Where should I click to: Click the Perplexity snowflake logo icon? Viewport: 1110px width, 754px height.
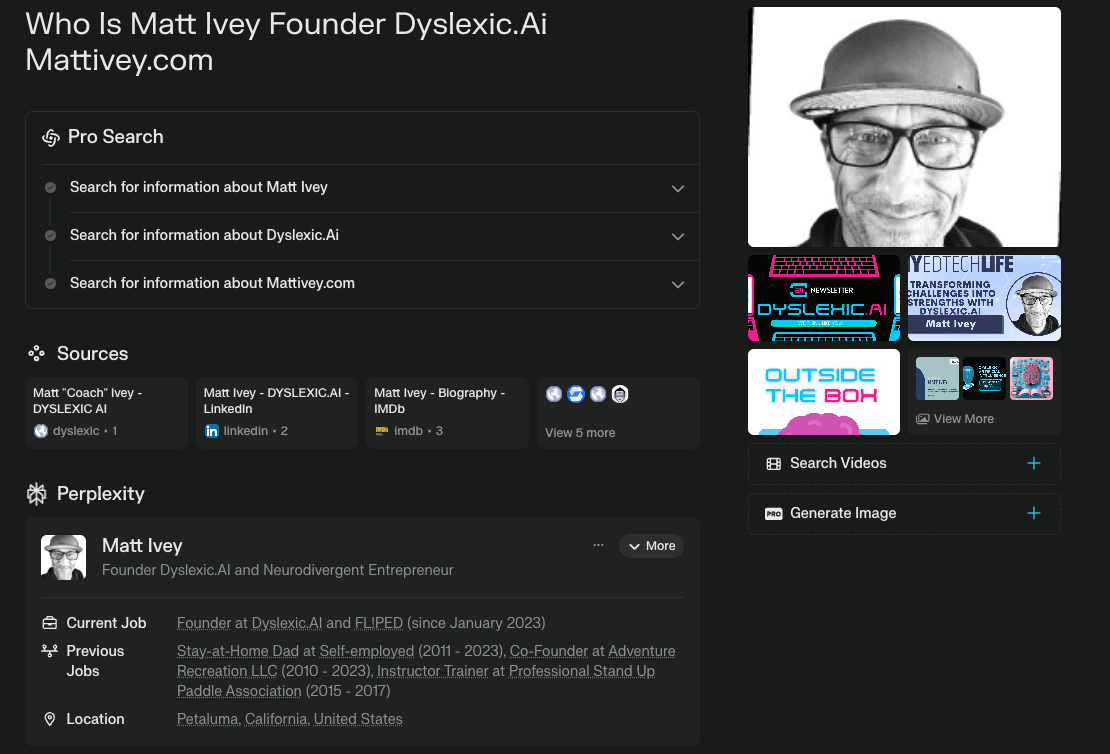tap(37, 493)
